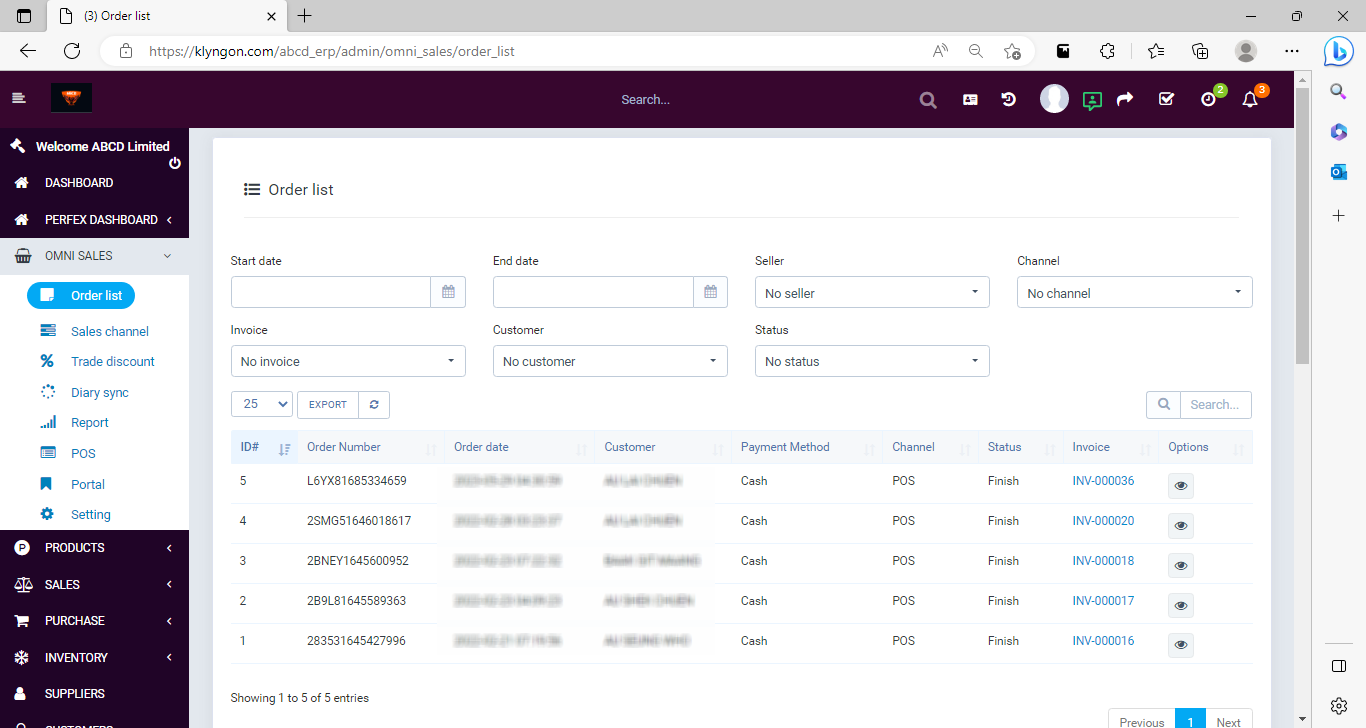Open the Seller dropdown

872,293
